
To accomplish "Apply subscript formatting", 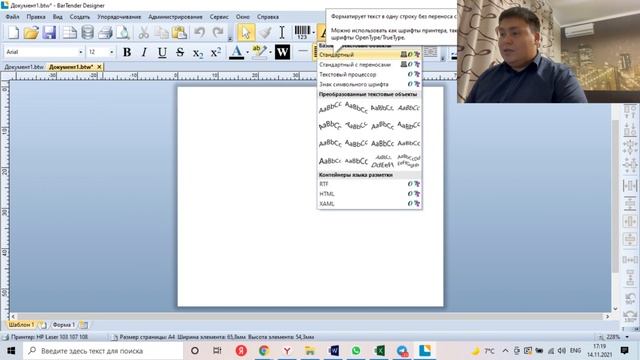I will point(198,52).
